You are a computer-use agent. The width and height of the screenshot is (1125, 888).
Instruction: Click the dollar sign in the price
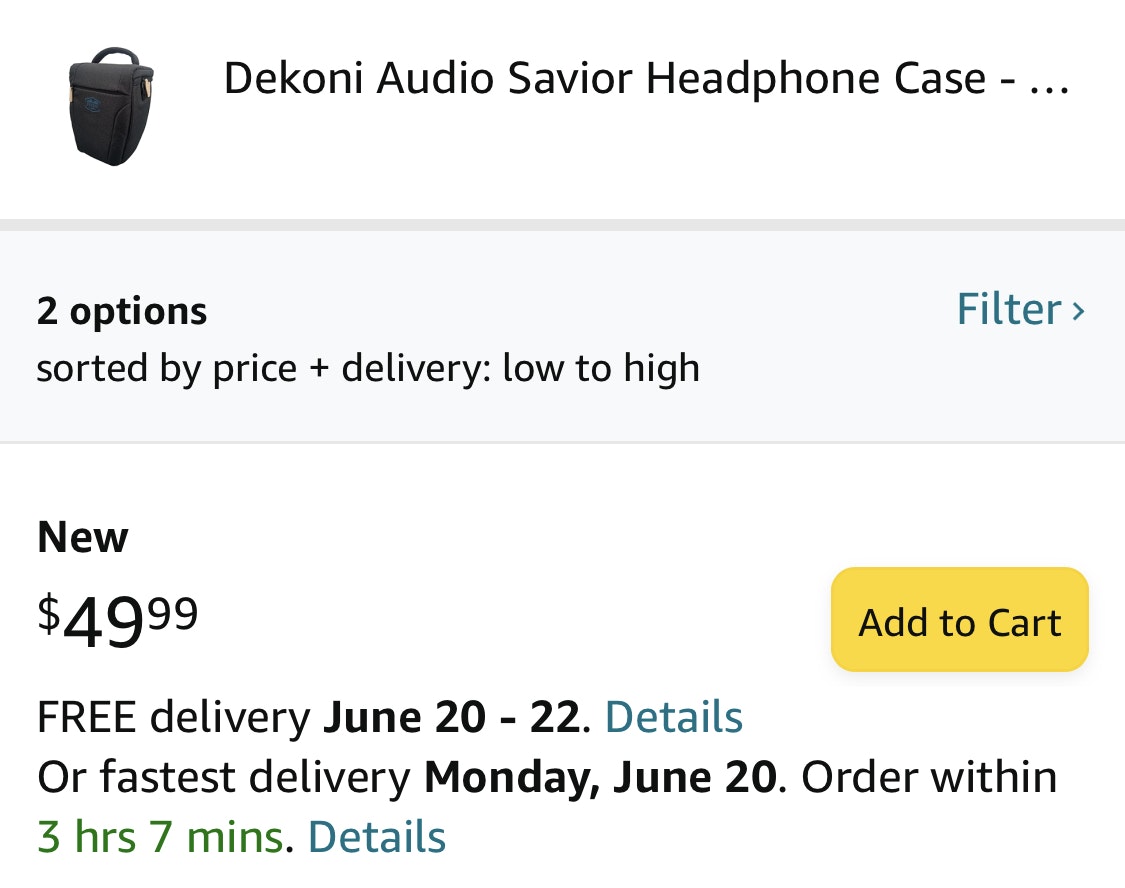[48, 611]
